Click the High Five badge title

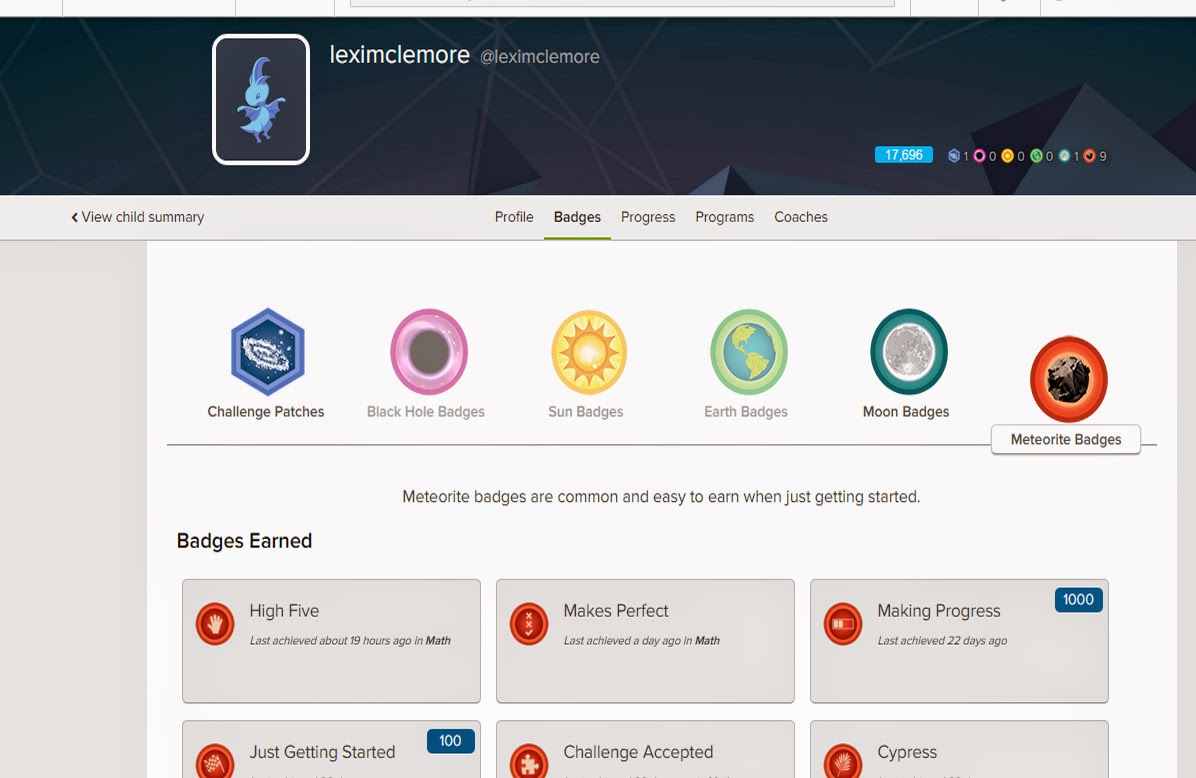(x=285, y=611)
